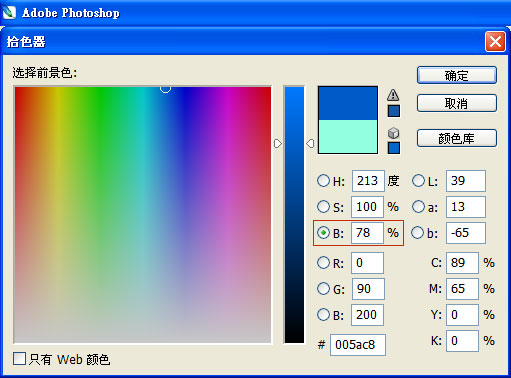Click the right slider arrow of brightness strip
The height and width of the screenshot is (378, 511).
tap(310, 144)
